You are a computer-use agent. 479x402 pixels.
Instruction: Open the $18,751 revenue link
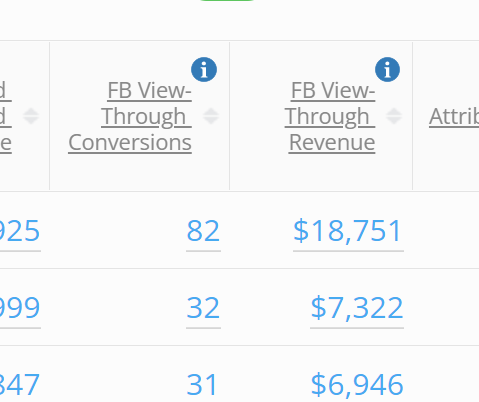348,231
